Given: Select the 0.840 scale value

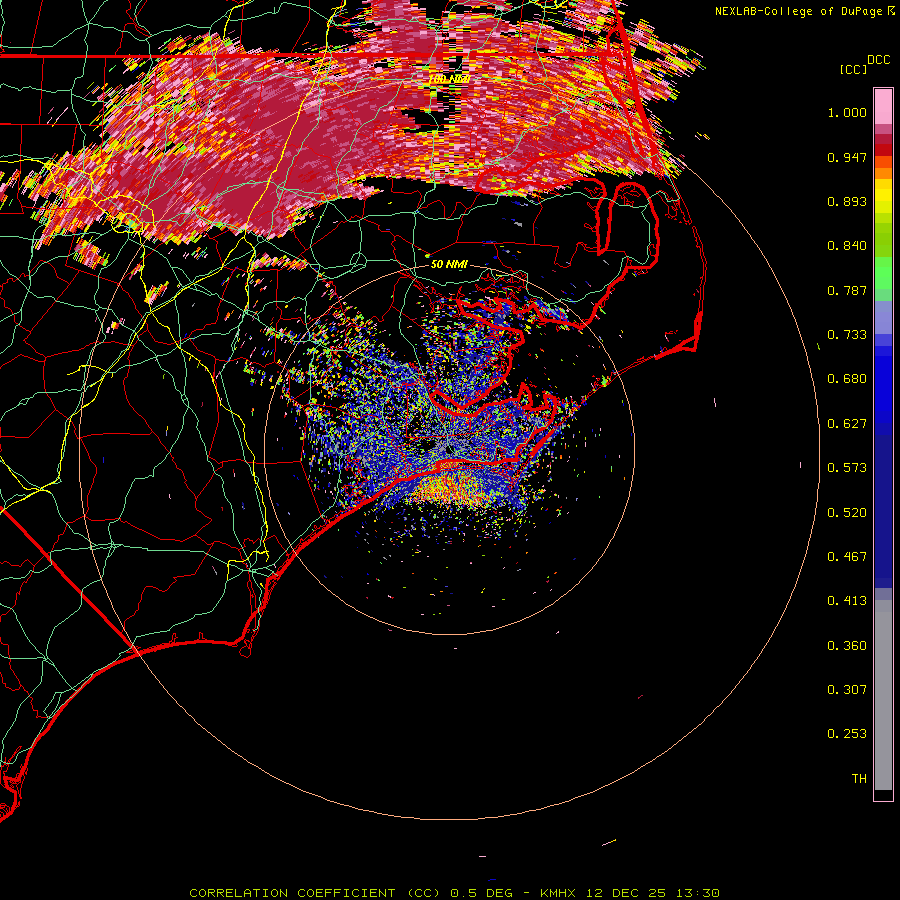Looking at the screenshot, I should pos(847,246).
